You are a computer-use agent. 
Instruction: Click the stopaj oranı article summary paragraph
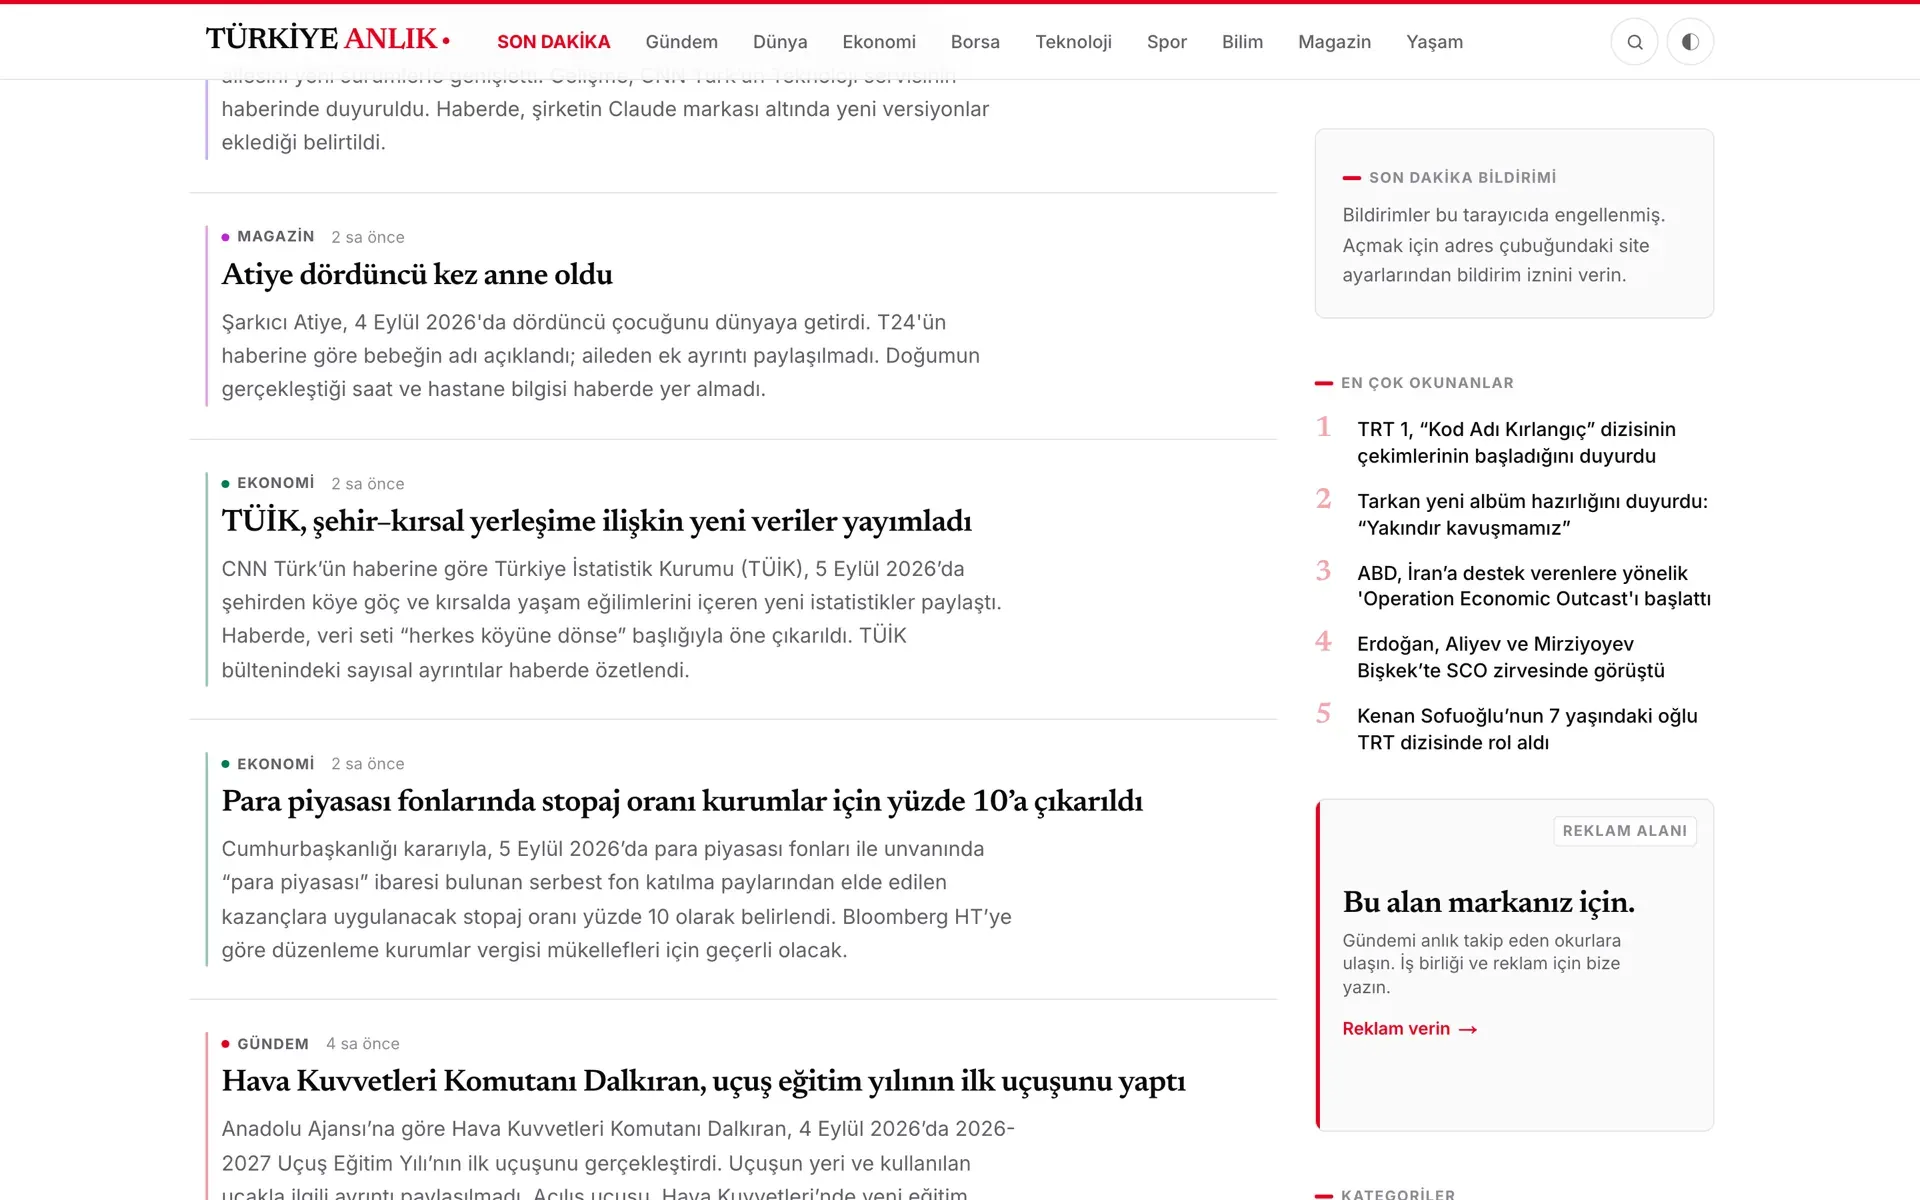click(x=616, y=899)
